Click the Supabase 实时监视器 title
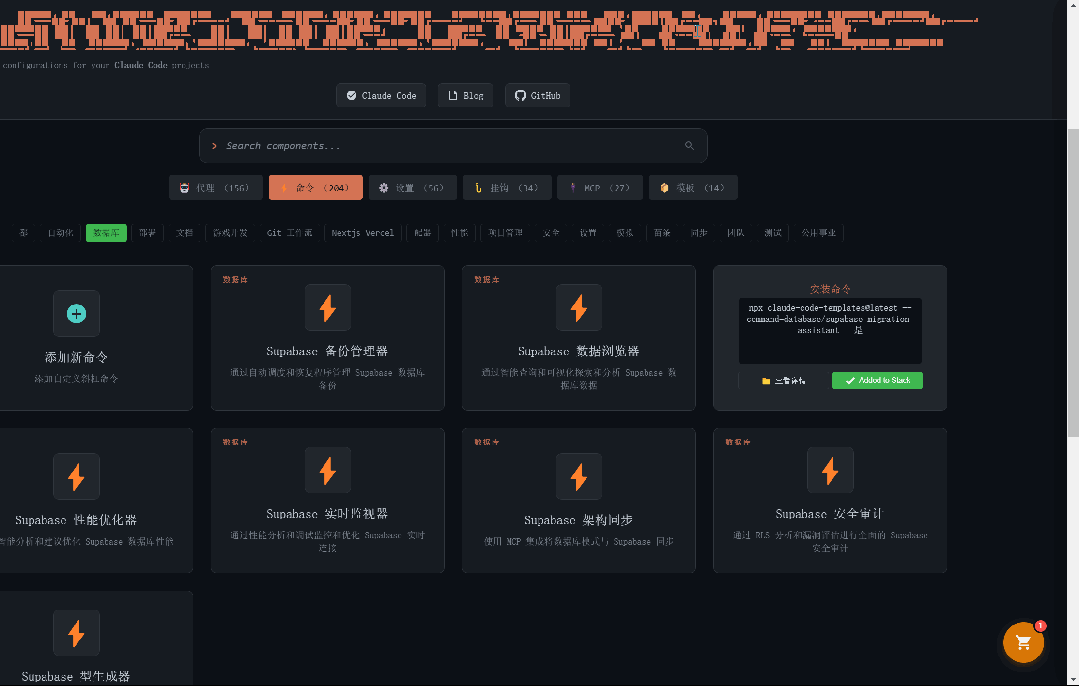 (327, 513)
